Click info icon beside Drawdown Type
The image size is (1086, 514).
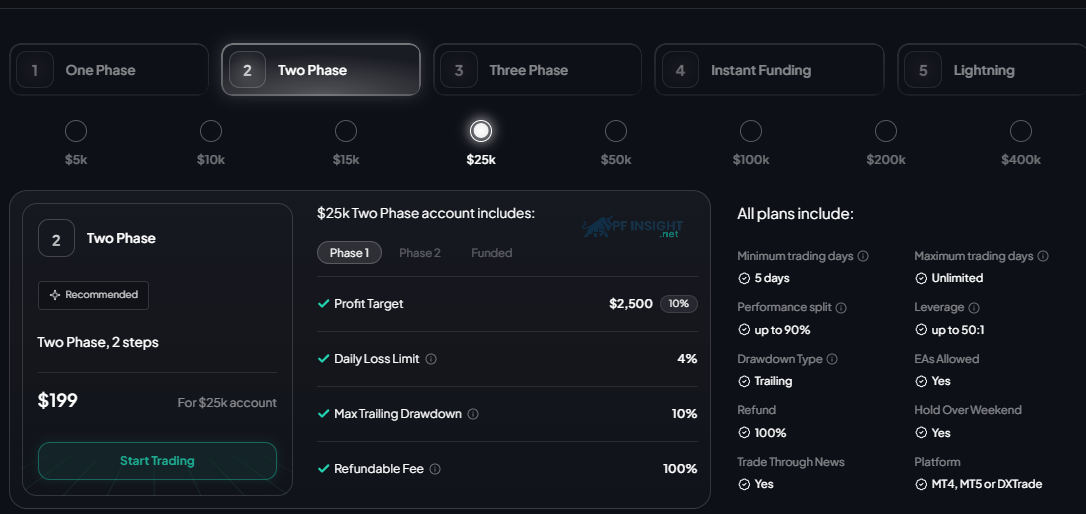(x=833, y=359)
